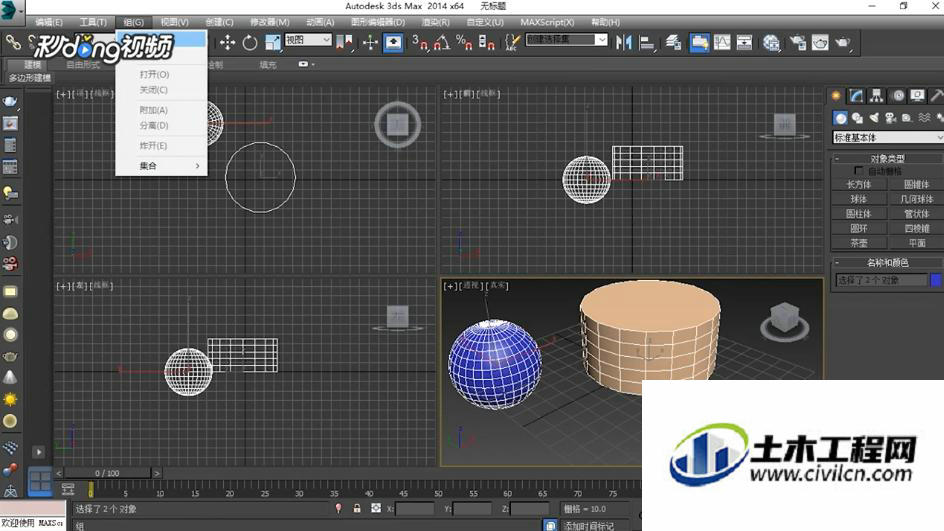Toggle the Graphite ribbon icon
944x531 pixels.
coord(699,42)
